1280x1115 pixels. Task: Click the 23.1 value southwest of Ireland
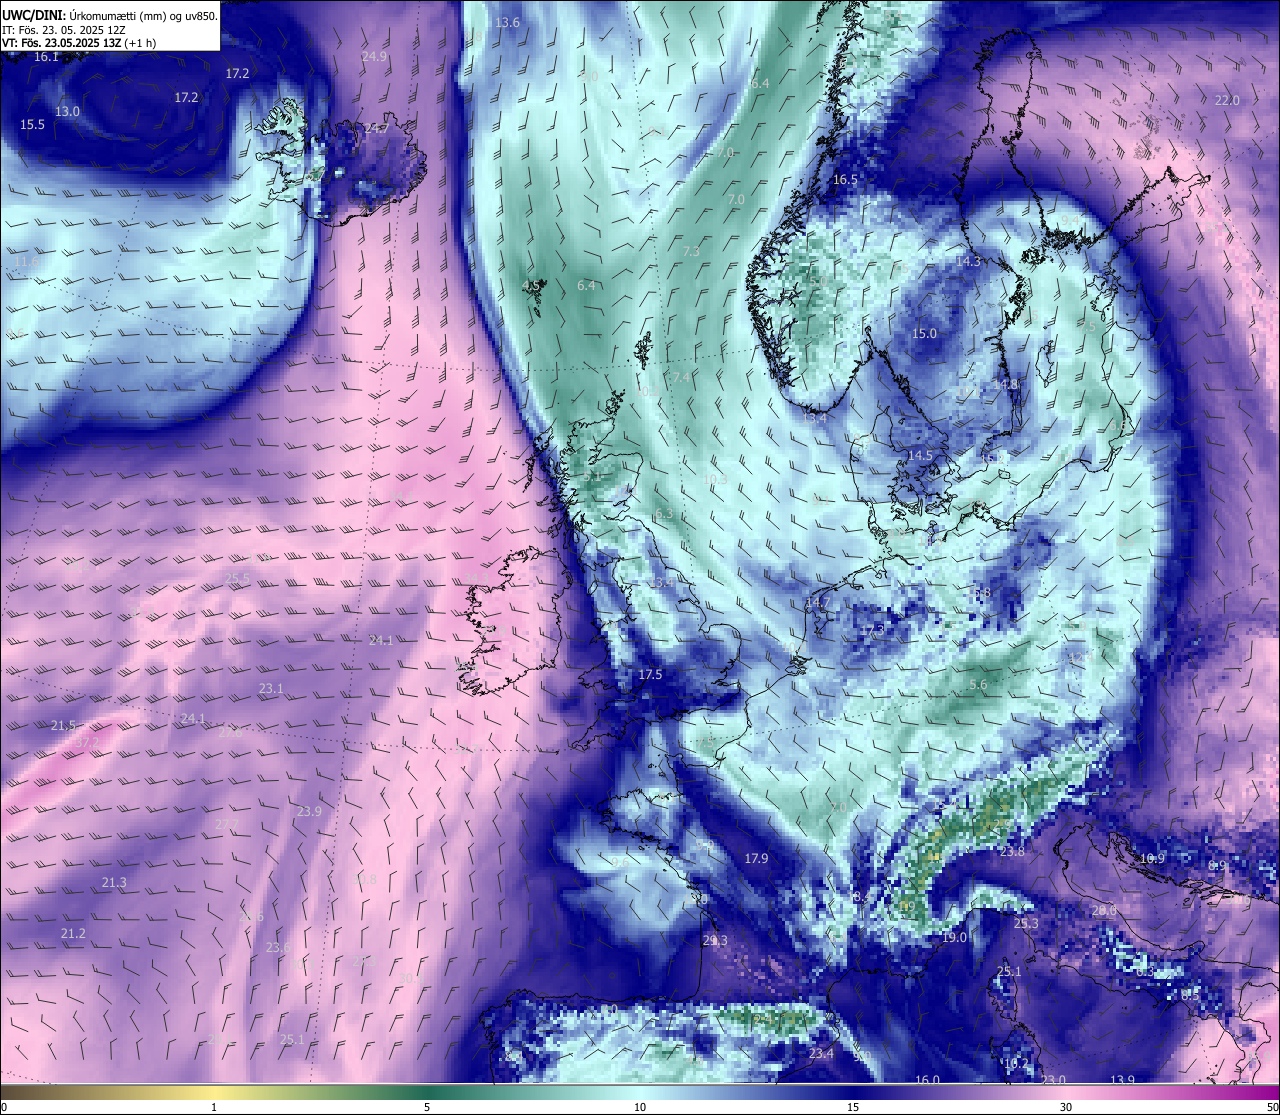pos(271,689)
